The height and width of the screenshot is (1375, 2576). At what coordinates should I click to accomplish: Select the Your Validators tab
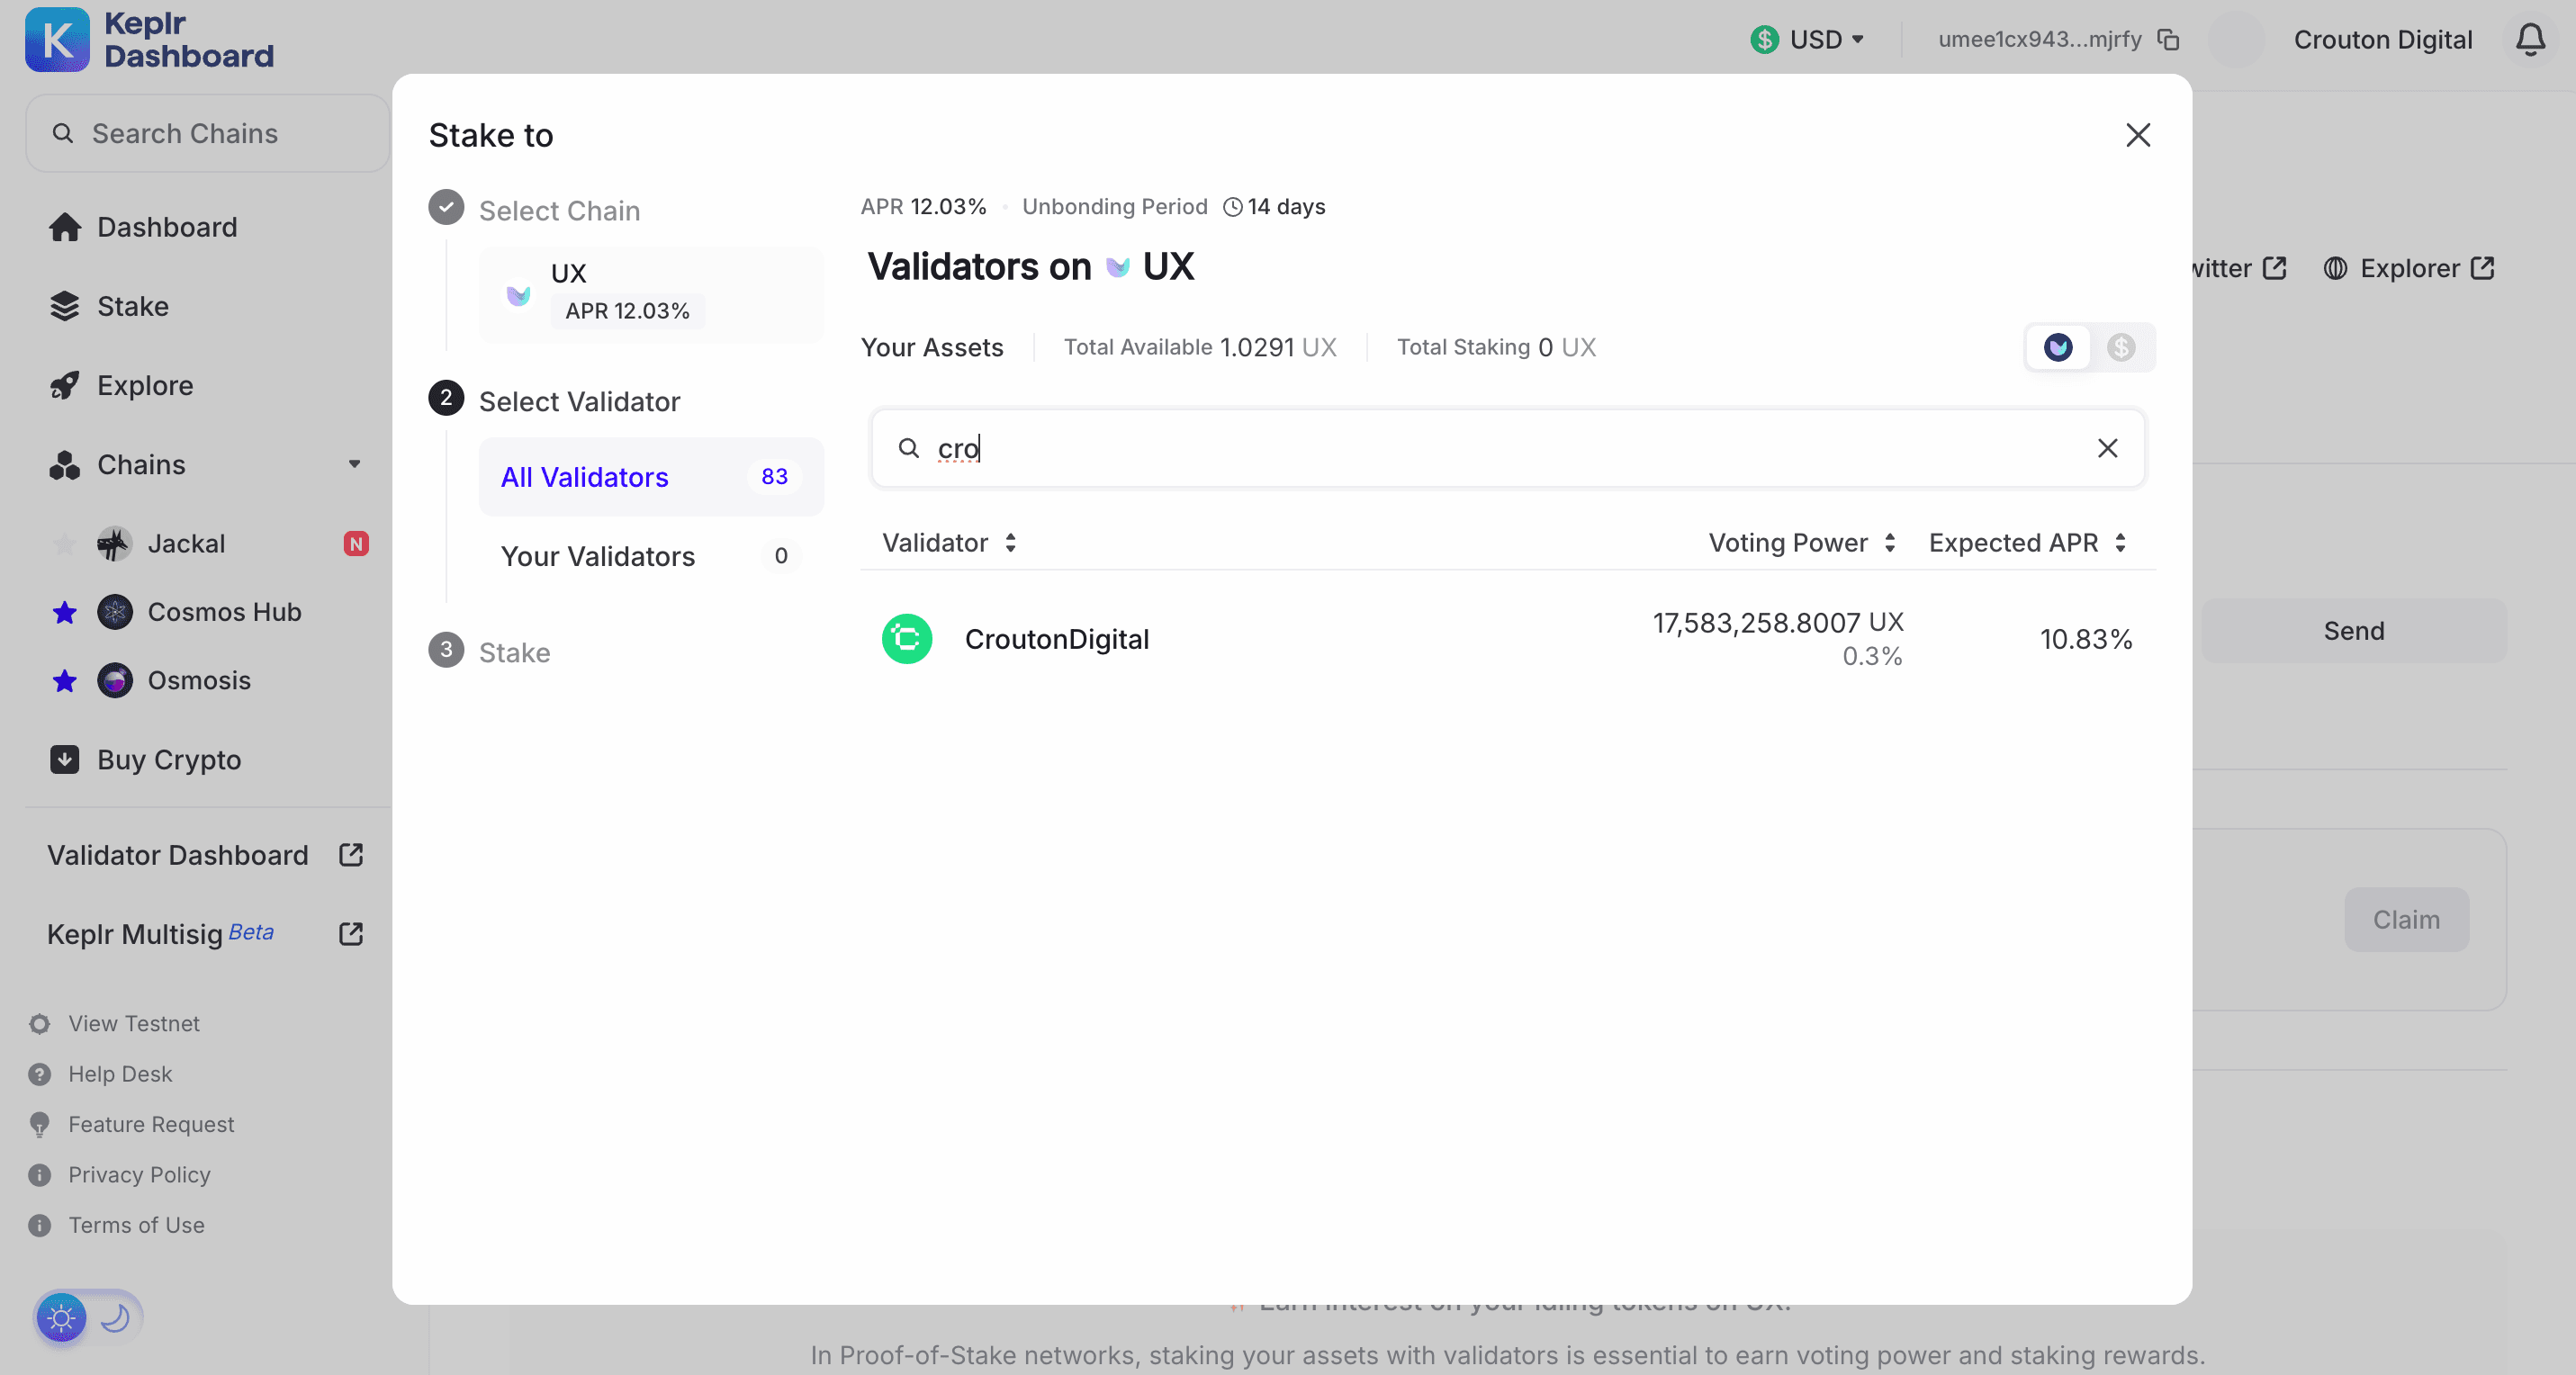coord(651,556)
